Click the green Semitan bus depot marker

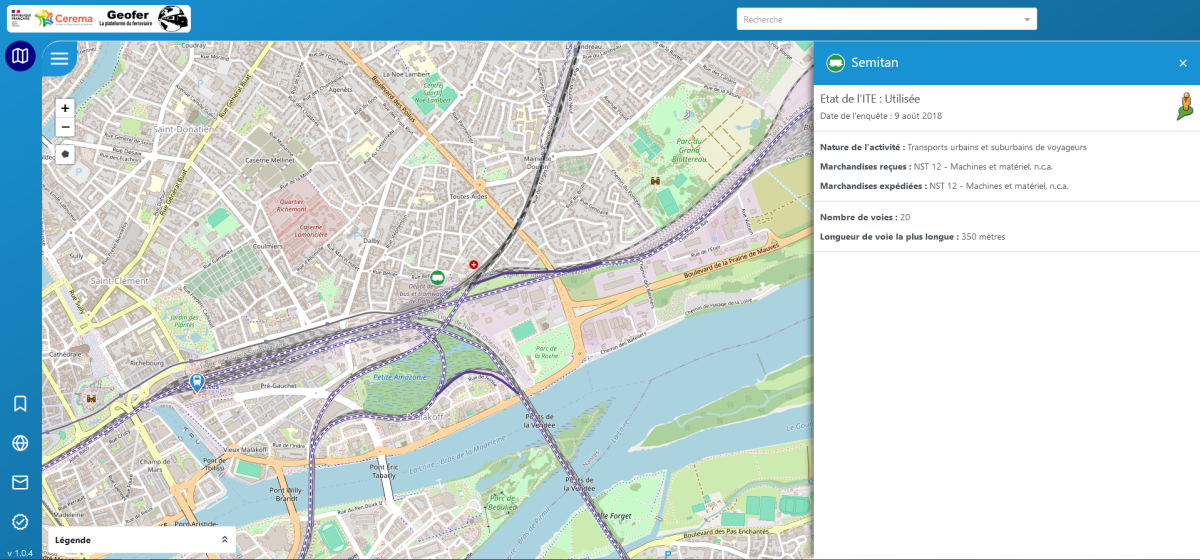pyautogui.click(x=437, y=277)
